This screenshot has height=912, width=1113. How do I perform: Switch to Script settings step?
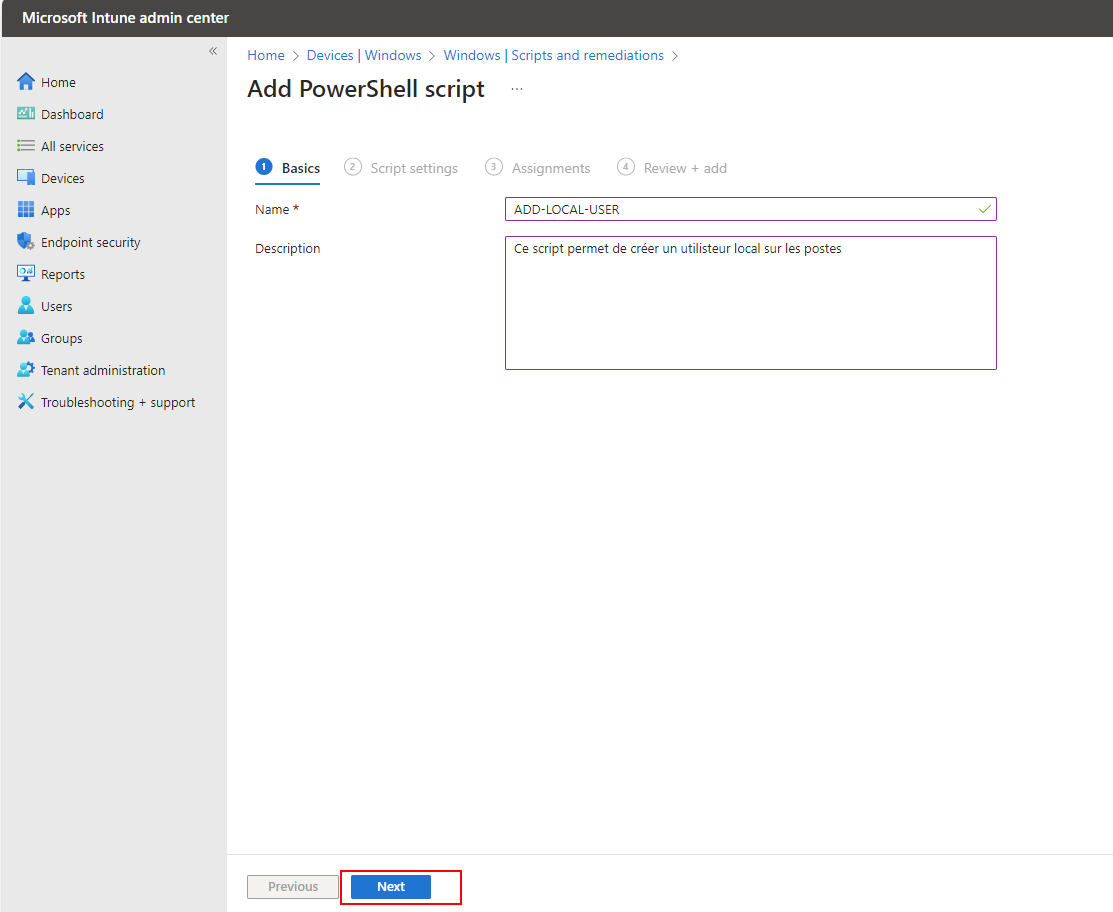401,168
